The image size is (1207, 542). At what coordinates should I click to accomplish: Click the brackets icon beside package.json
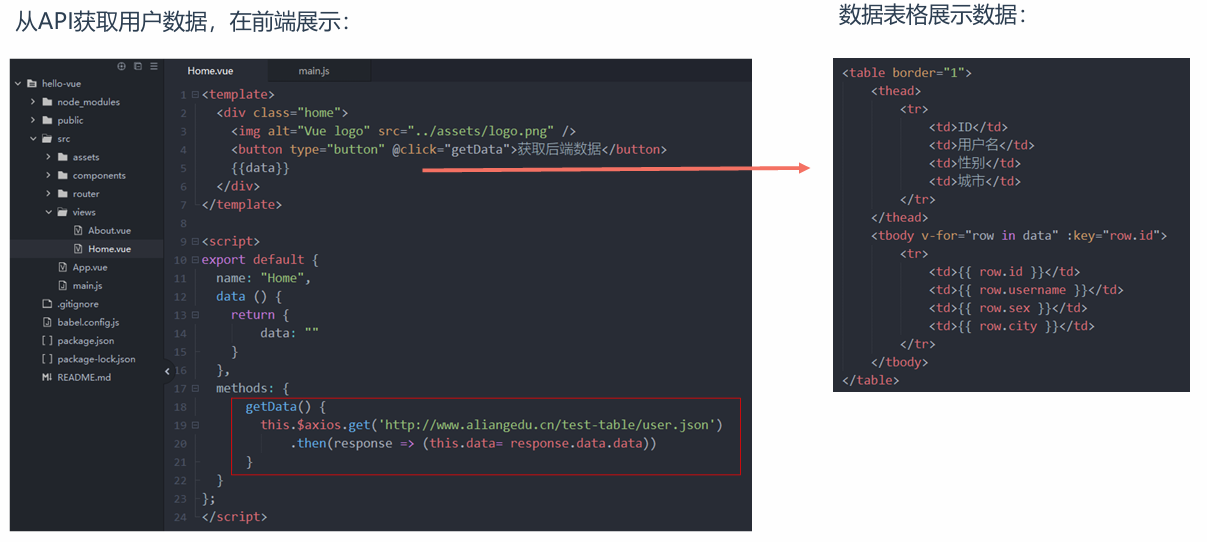[47, 341]
